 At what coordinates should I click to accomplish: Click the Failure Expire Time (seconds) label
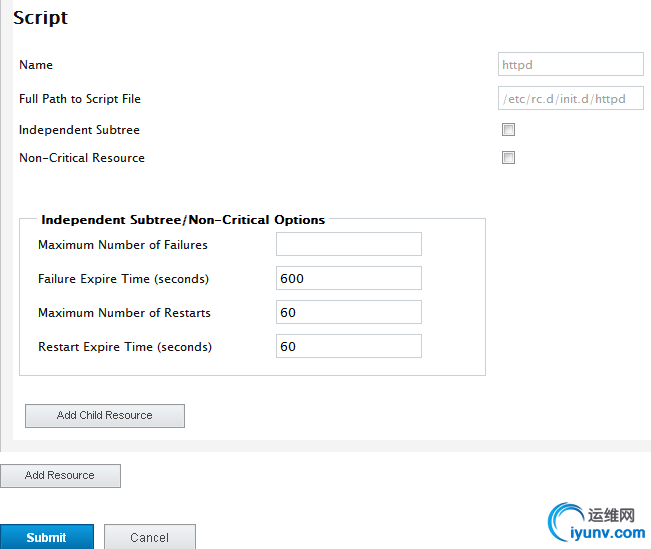coord(123,279)
